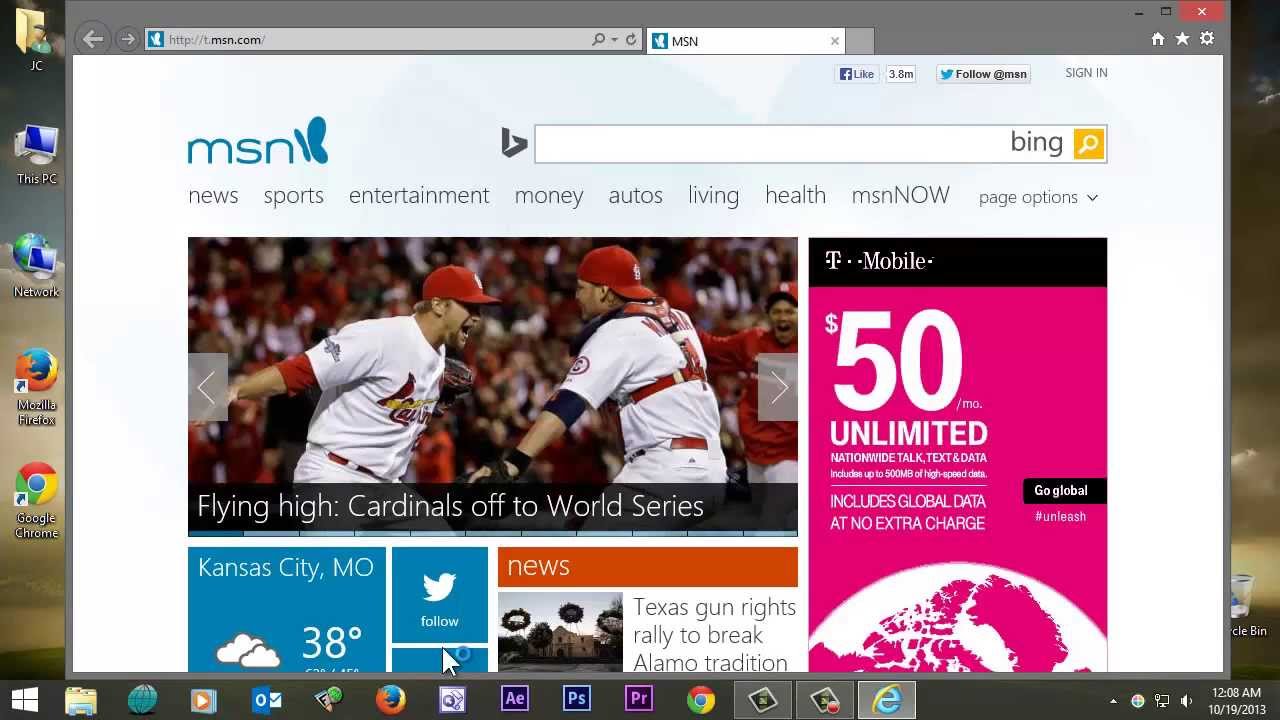This screenshot has height=720, width=1280.
Task: Launch Photoshop from the taskbar
Action: [577, 699]
